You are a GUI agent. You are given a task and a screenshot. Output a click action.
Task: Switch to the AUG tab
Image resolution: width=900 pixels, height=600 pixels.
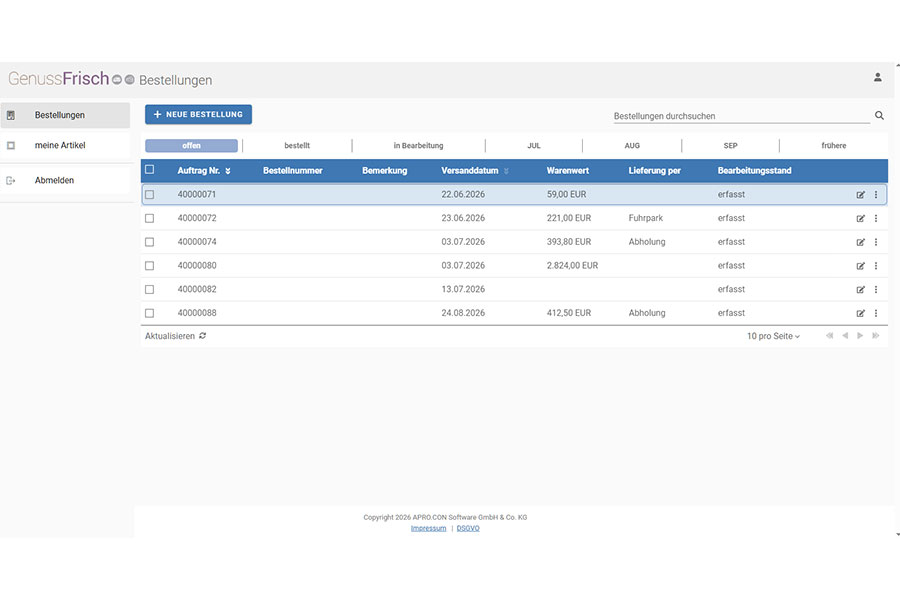pyautogui.click(x=632, y=146)
